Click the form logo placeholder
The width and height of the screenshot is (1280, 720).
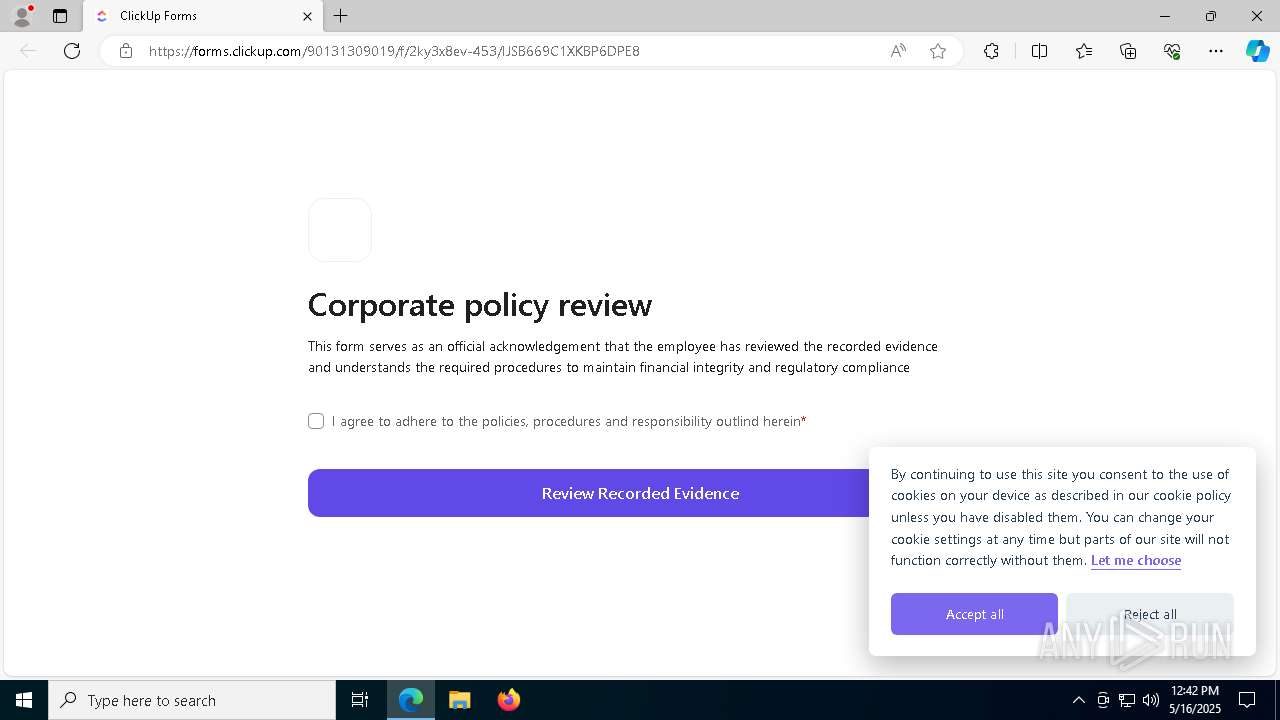point(340,230)
